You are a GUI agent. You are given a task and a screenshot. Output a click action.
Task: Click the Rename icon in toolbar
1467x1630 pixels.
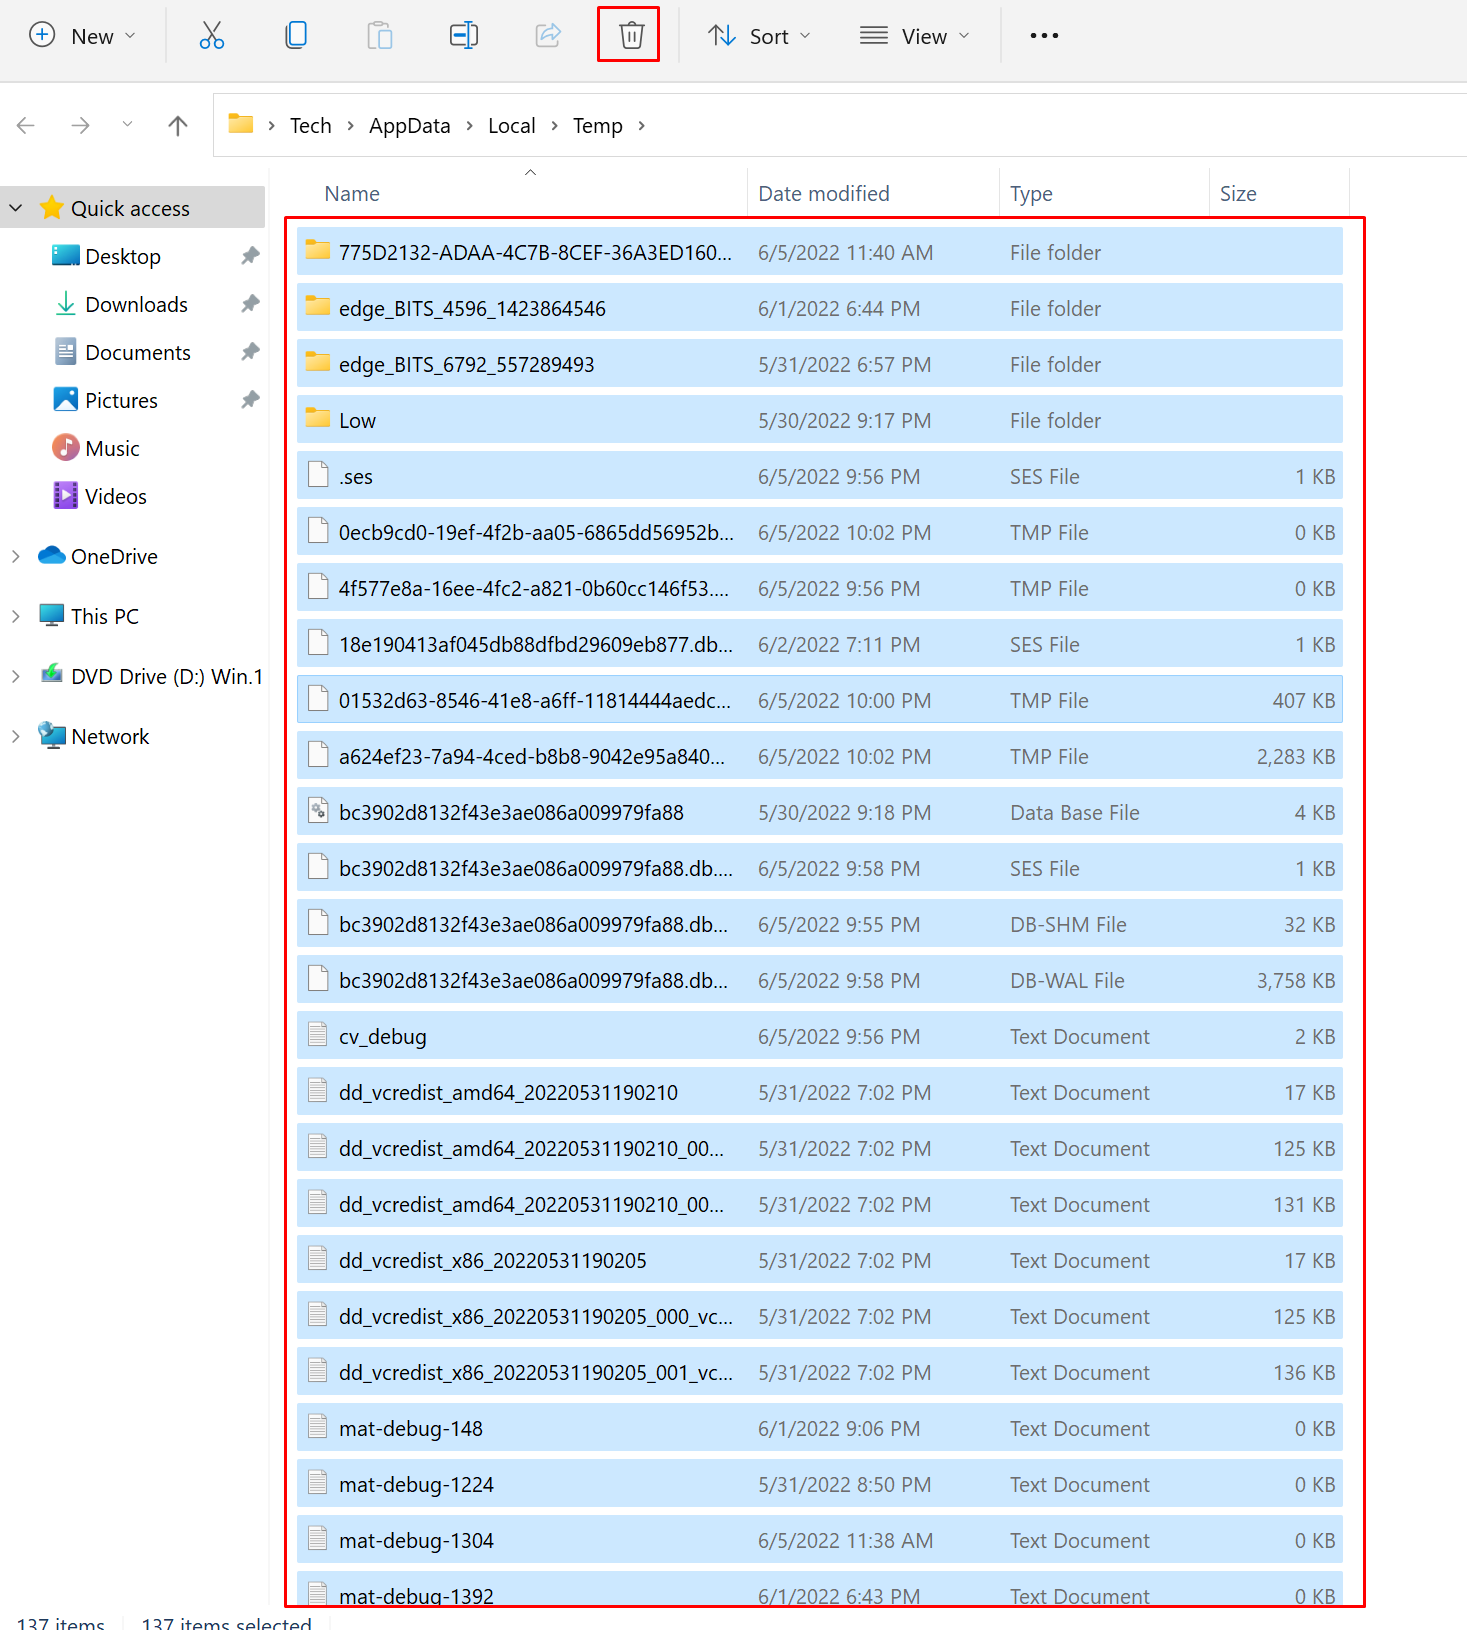point(464,36)
